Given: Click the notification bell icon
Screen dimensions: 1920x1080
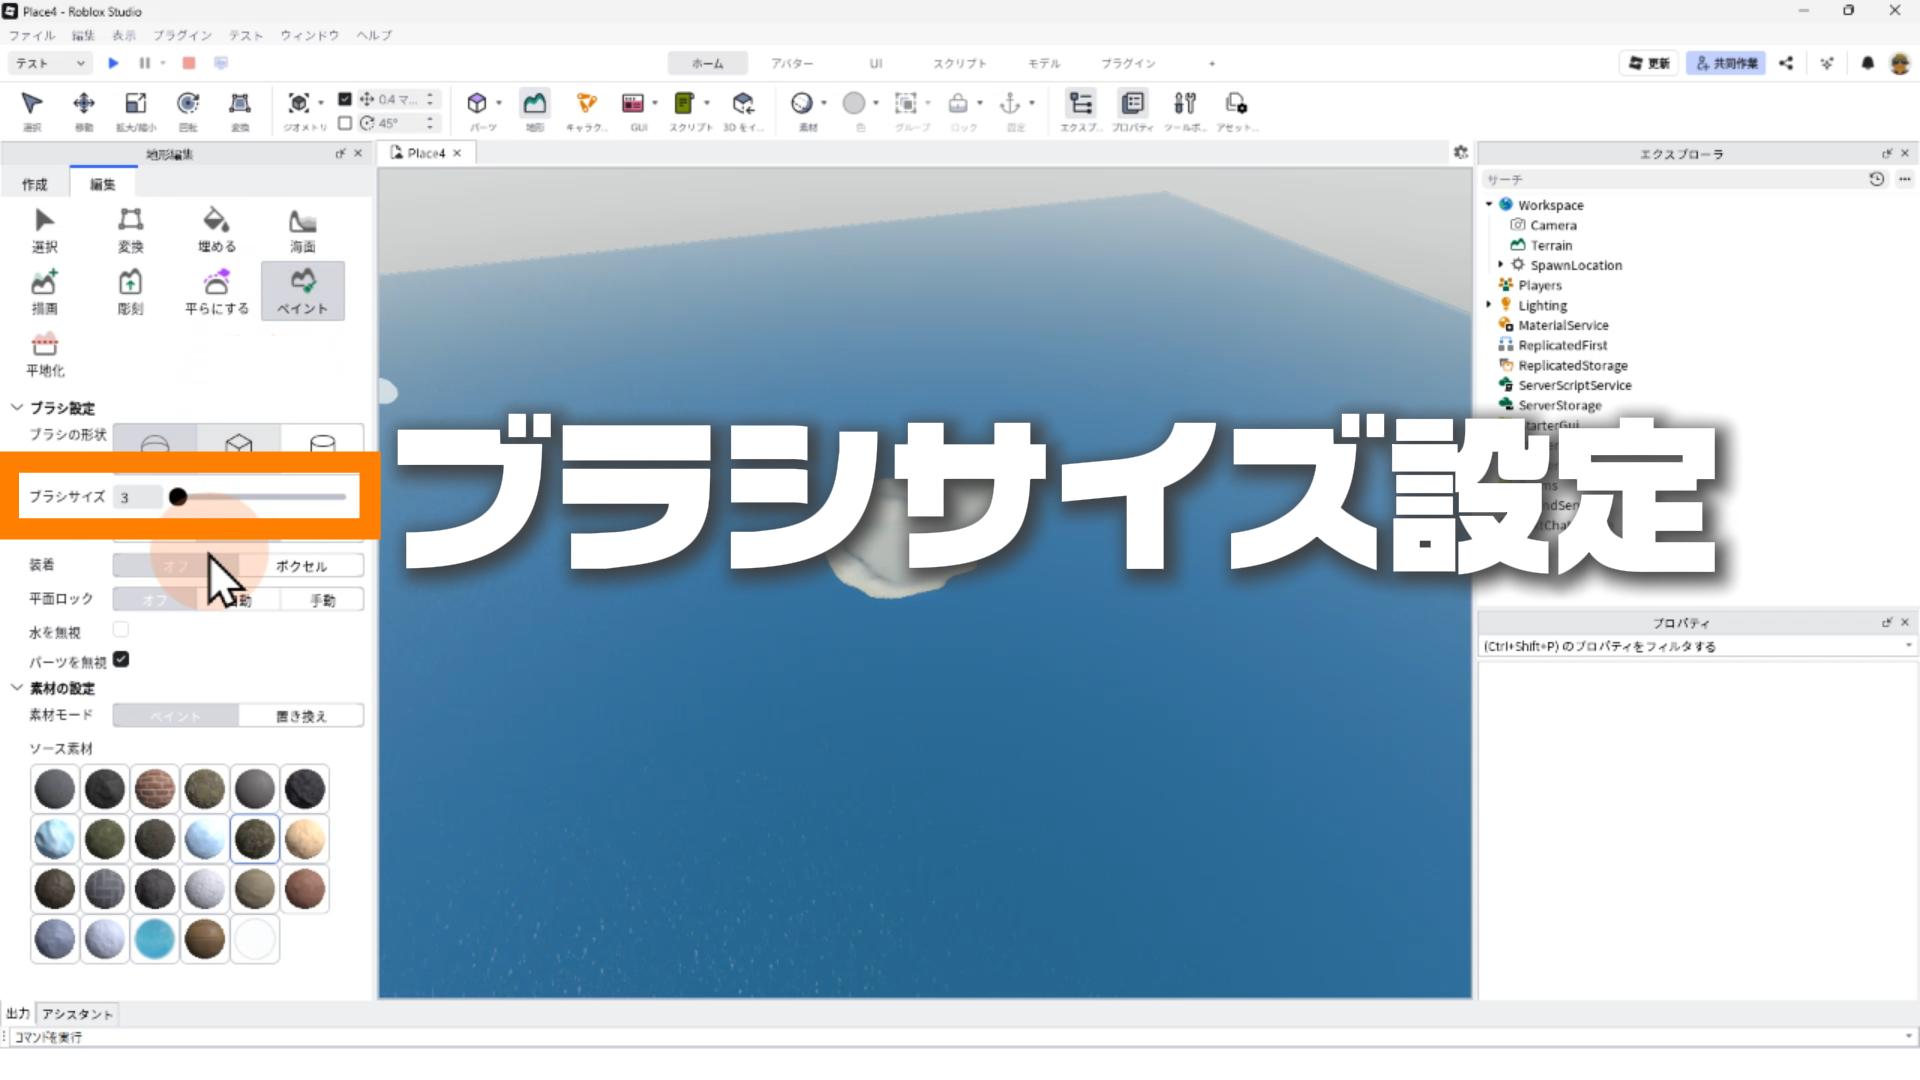Looking at the screenshot, I should coord(1867,63).
